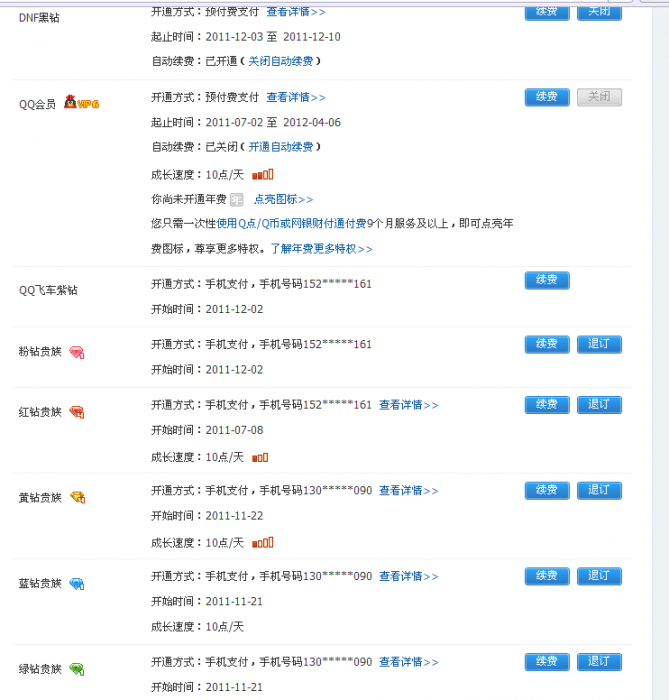
Task: Click 使用Q点/Q币或网银财付通付费 link
Action: (x=291, y=223)
